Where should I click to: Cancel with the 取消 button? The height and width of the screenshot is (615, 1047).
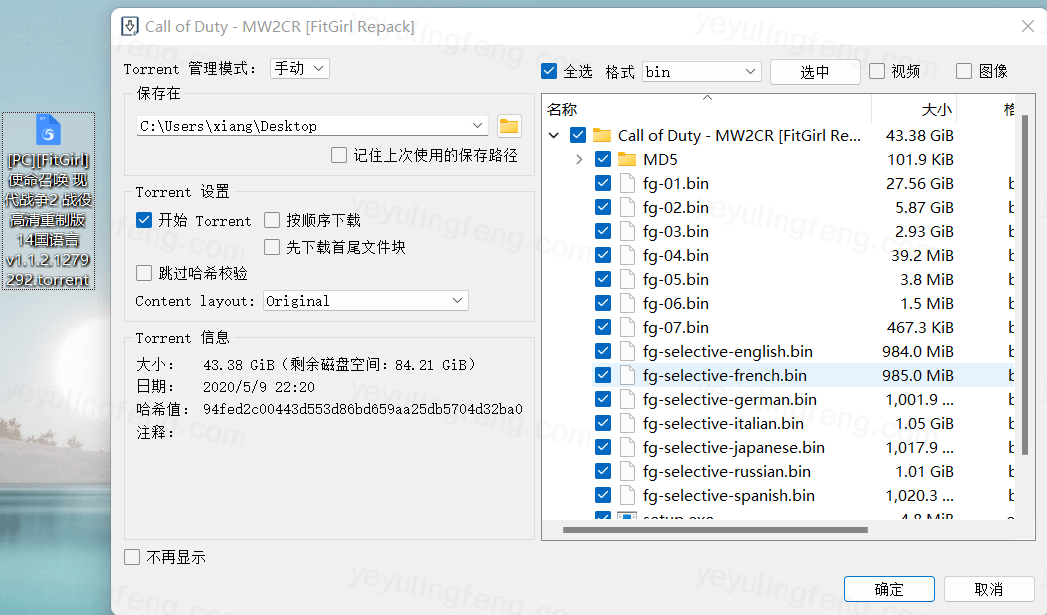click(x=989, y=589)
